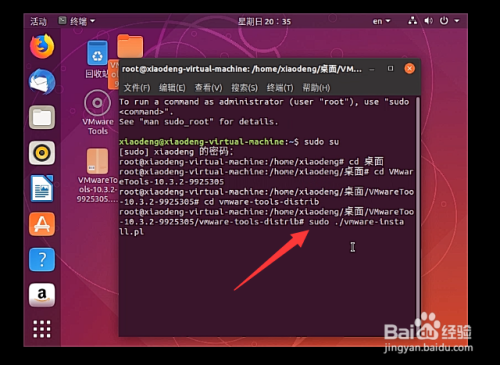
Task: Show all applications grid
Action: coord(42,329)
